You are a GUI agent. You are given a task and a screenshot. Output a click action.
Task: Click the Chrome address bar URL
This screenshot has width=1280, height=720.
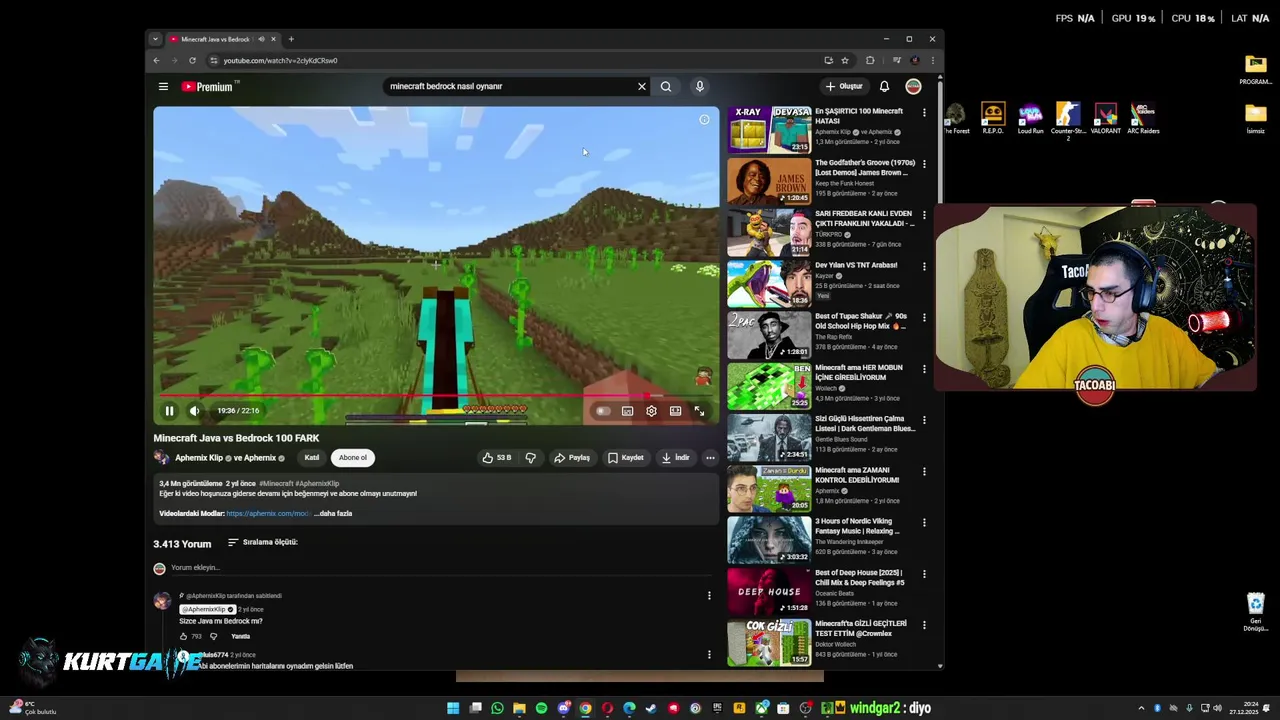click(280, 60)
